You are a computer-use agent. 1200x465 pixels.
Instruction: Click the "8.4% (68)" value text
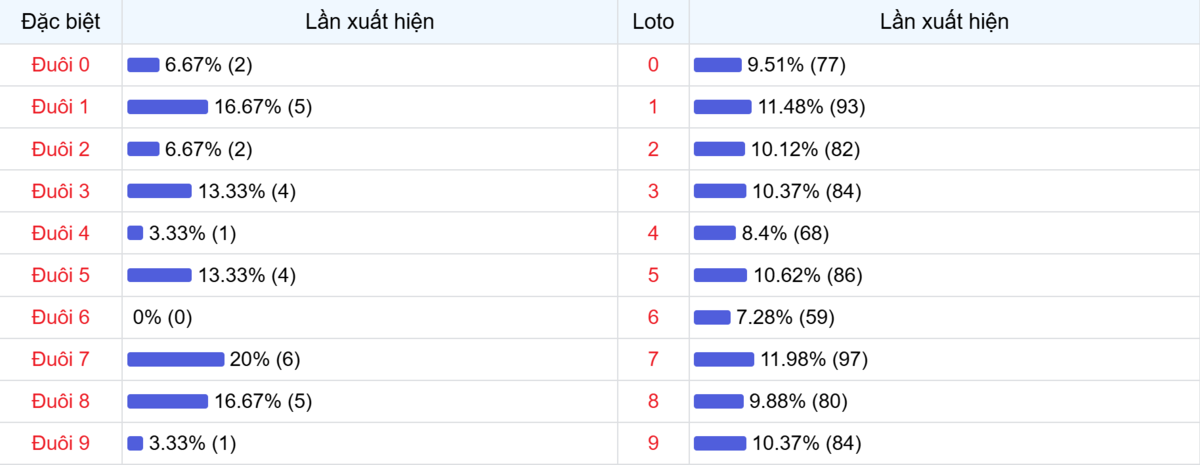pos(785,233)
